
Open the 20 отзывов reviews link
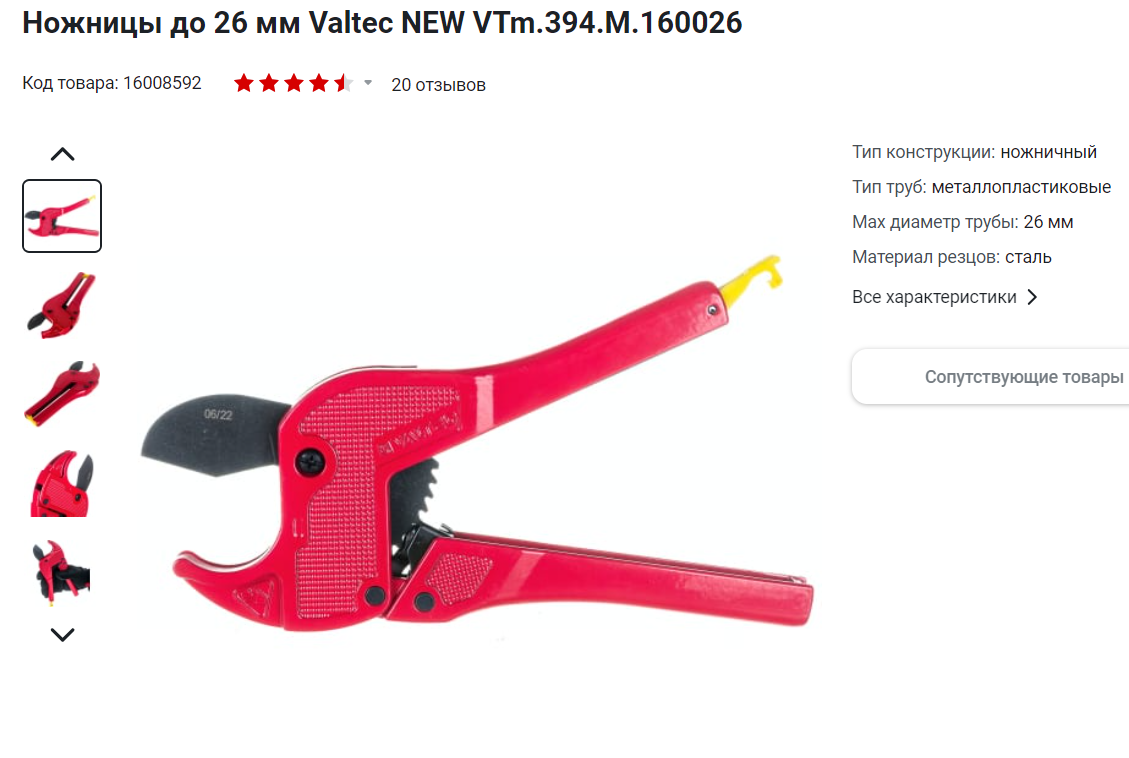(438, 85)
